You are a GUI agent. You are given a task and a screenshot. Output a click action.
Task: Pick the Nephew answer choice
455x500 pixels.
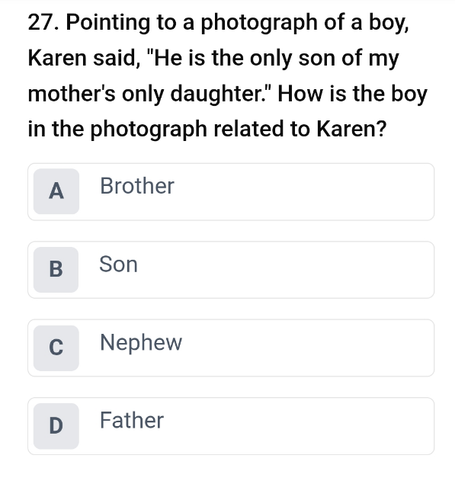coord(231,348)
